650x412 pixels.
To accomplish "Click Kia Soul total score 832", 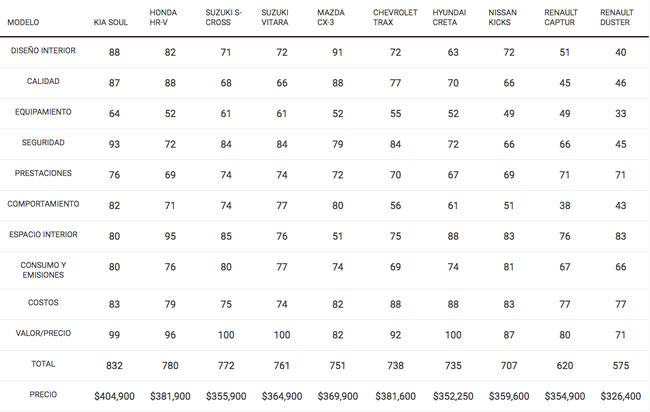I will [114, 366].
